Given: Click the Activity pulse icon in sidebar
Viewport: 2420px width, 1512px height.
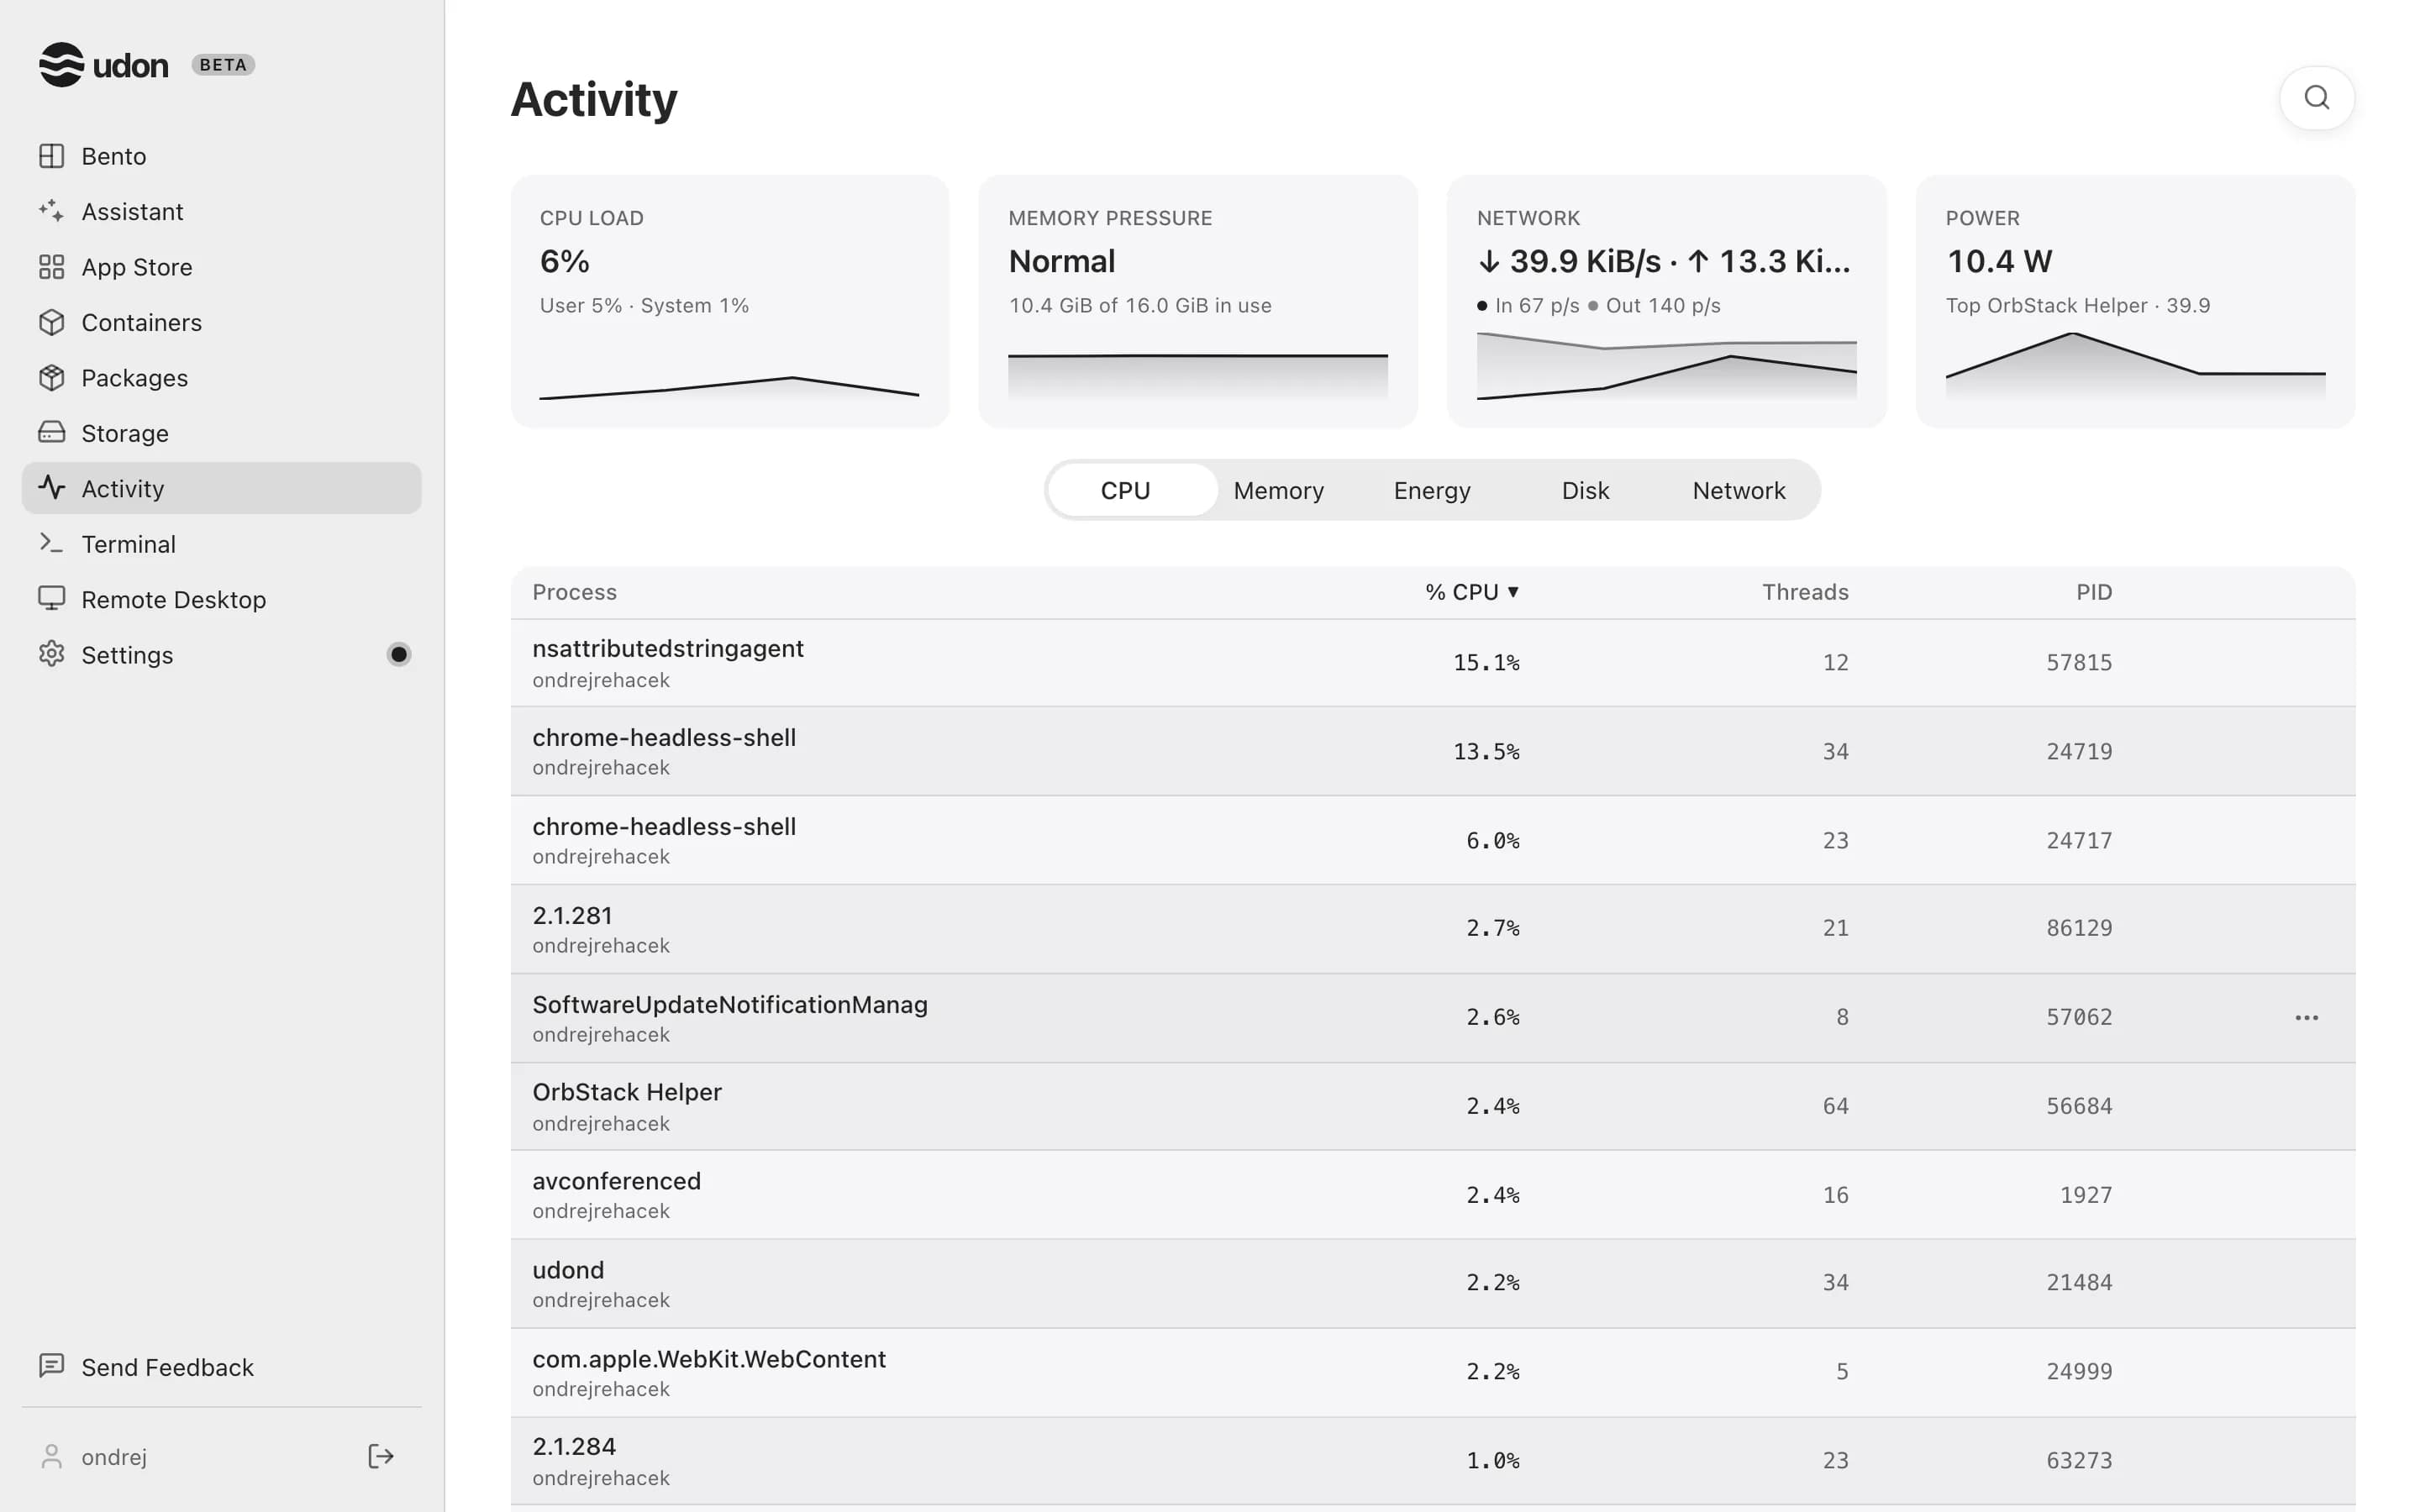Looking at the screenshot, I should 52,488.
